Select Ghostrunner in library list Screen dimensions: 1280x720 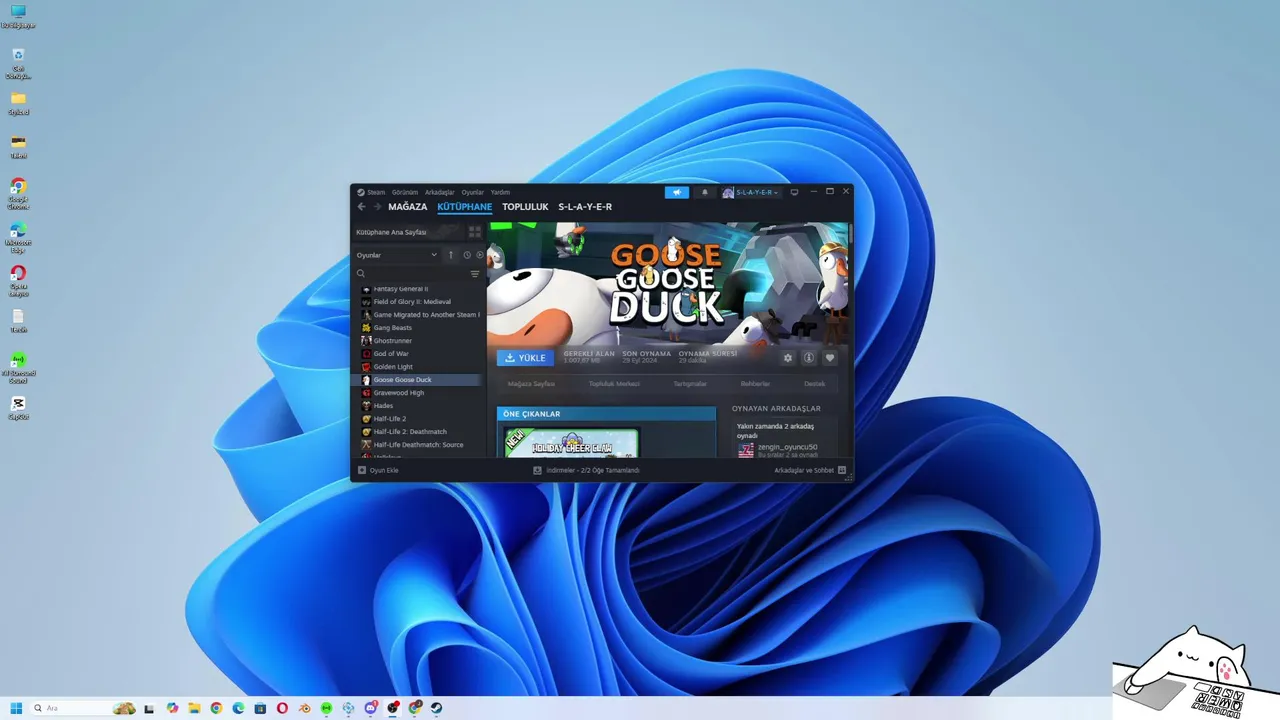[392, 340]
